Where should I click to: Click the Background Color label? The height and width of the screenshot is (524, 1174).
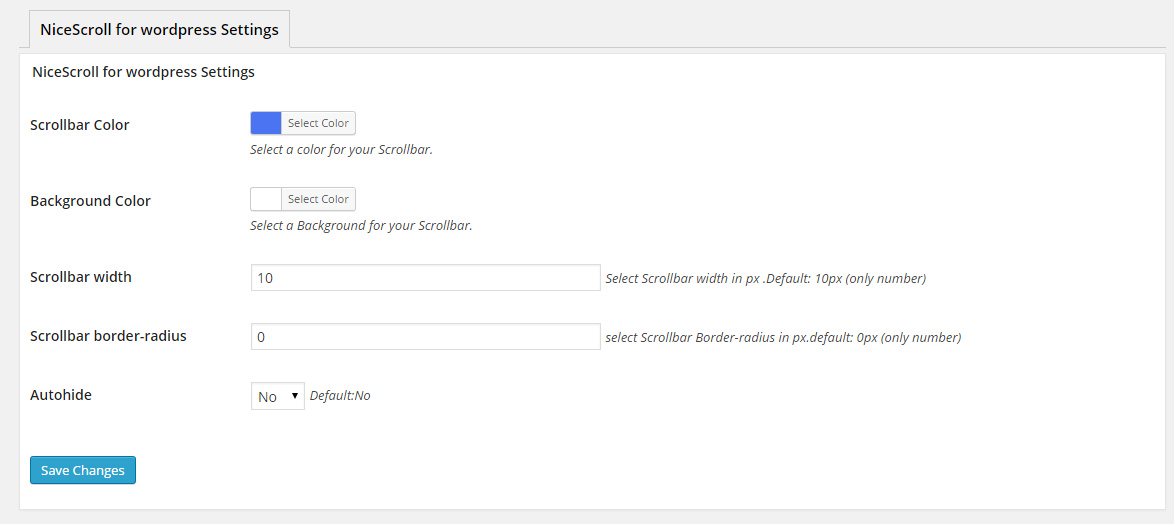[x=91, y=201]
